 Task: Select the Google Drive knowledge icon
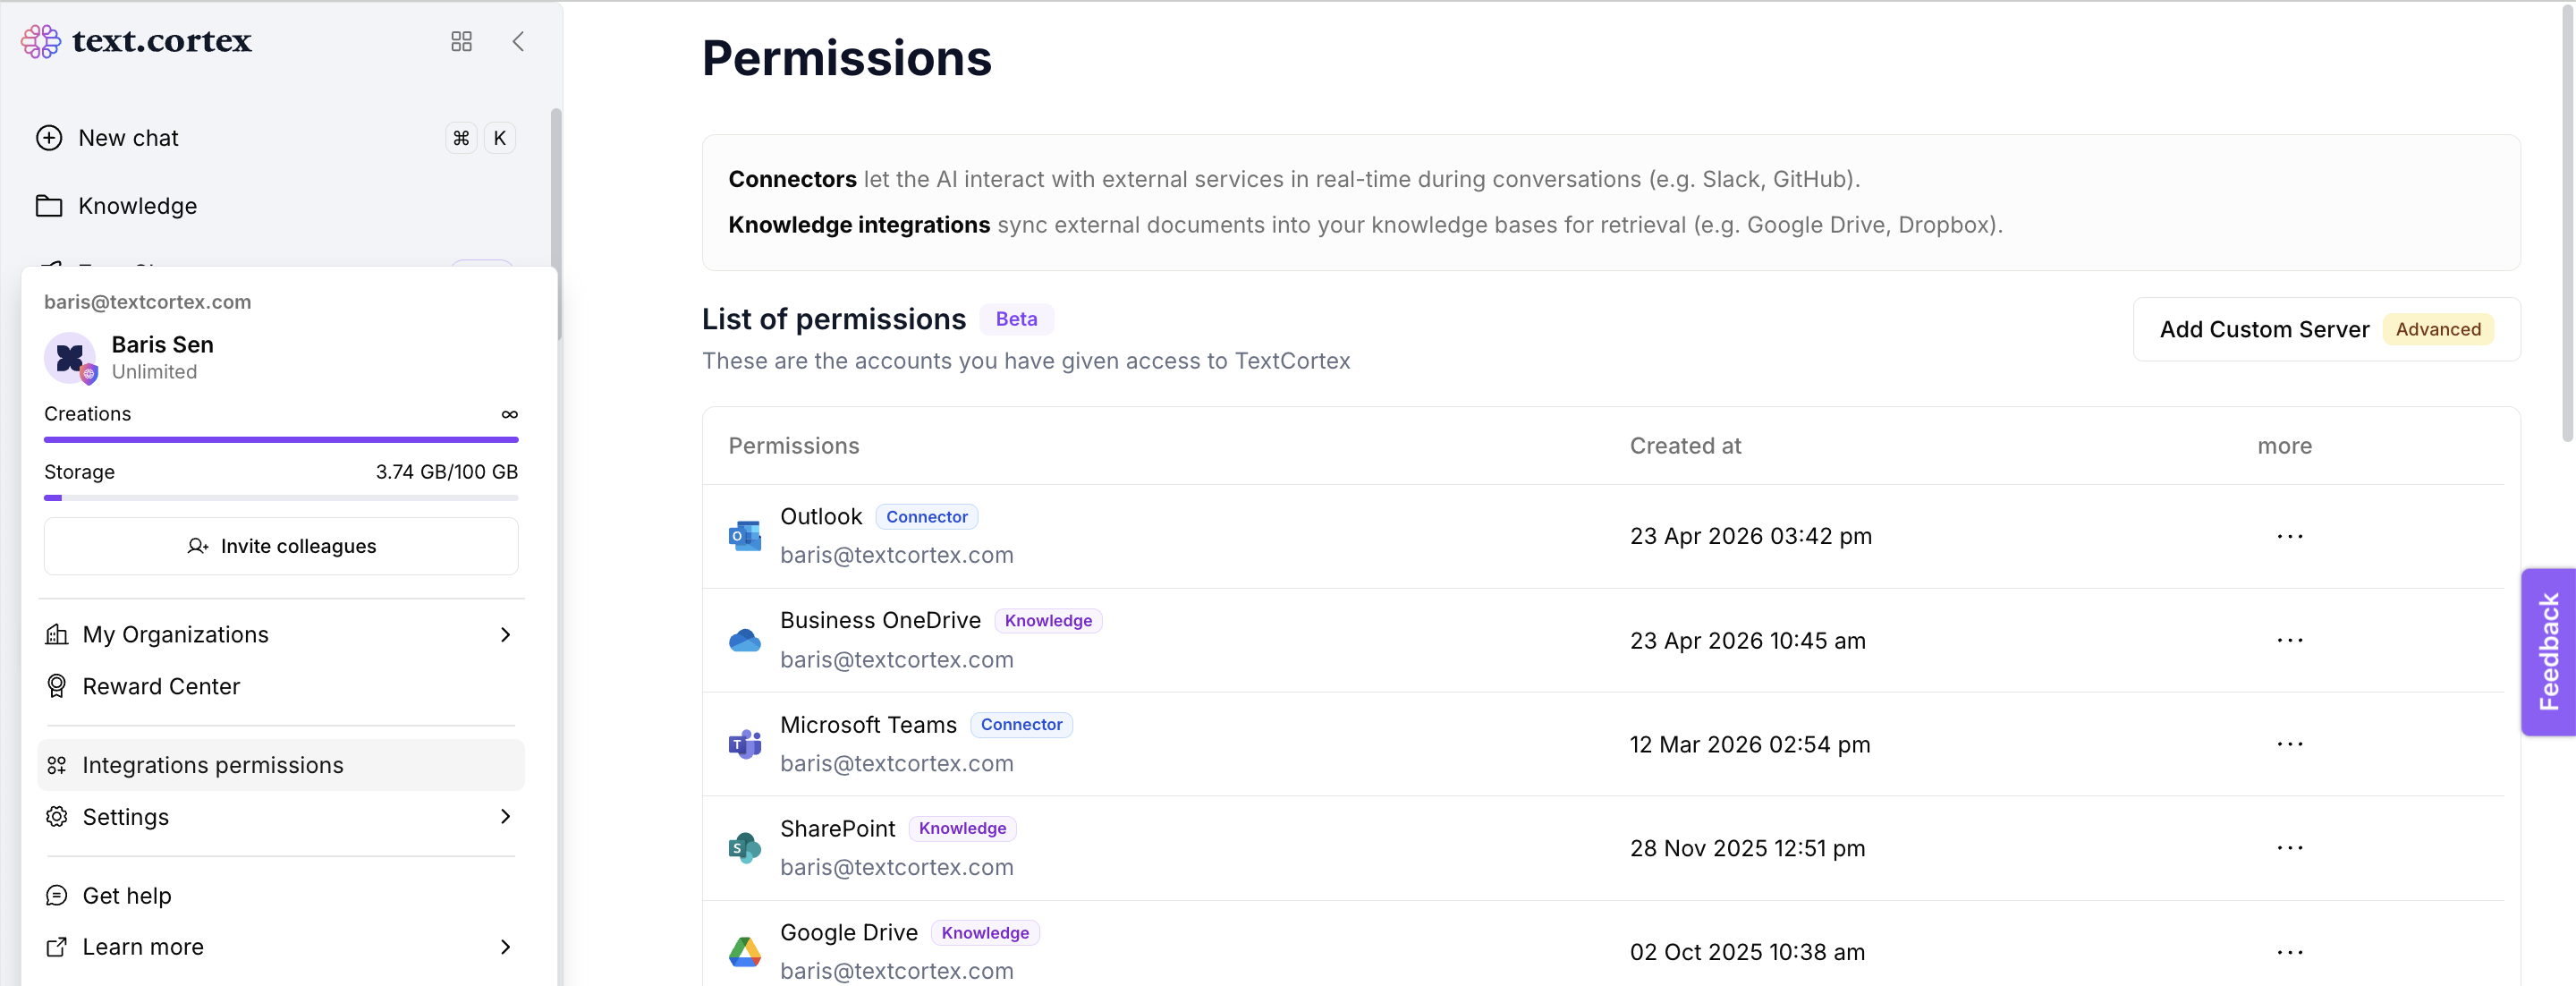[744, 951]
